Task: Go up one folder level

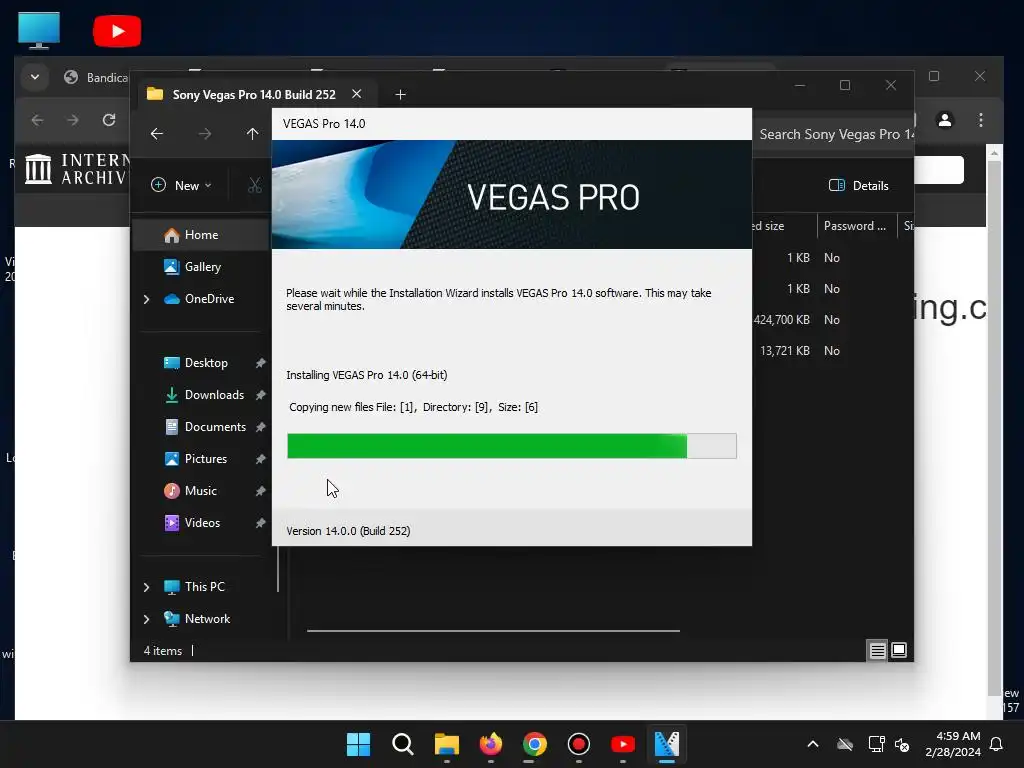Action: (x=253, y=134)
